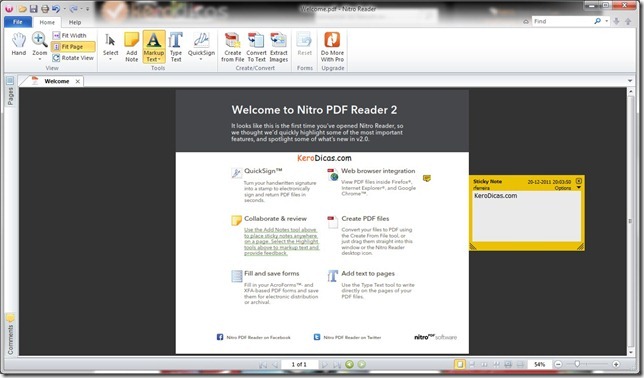Open the Comments side panel tab
This screenshot has height=378, width=644.
pos(10,335)
